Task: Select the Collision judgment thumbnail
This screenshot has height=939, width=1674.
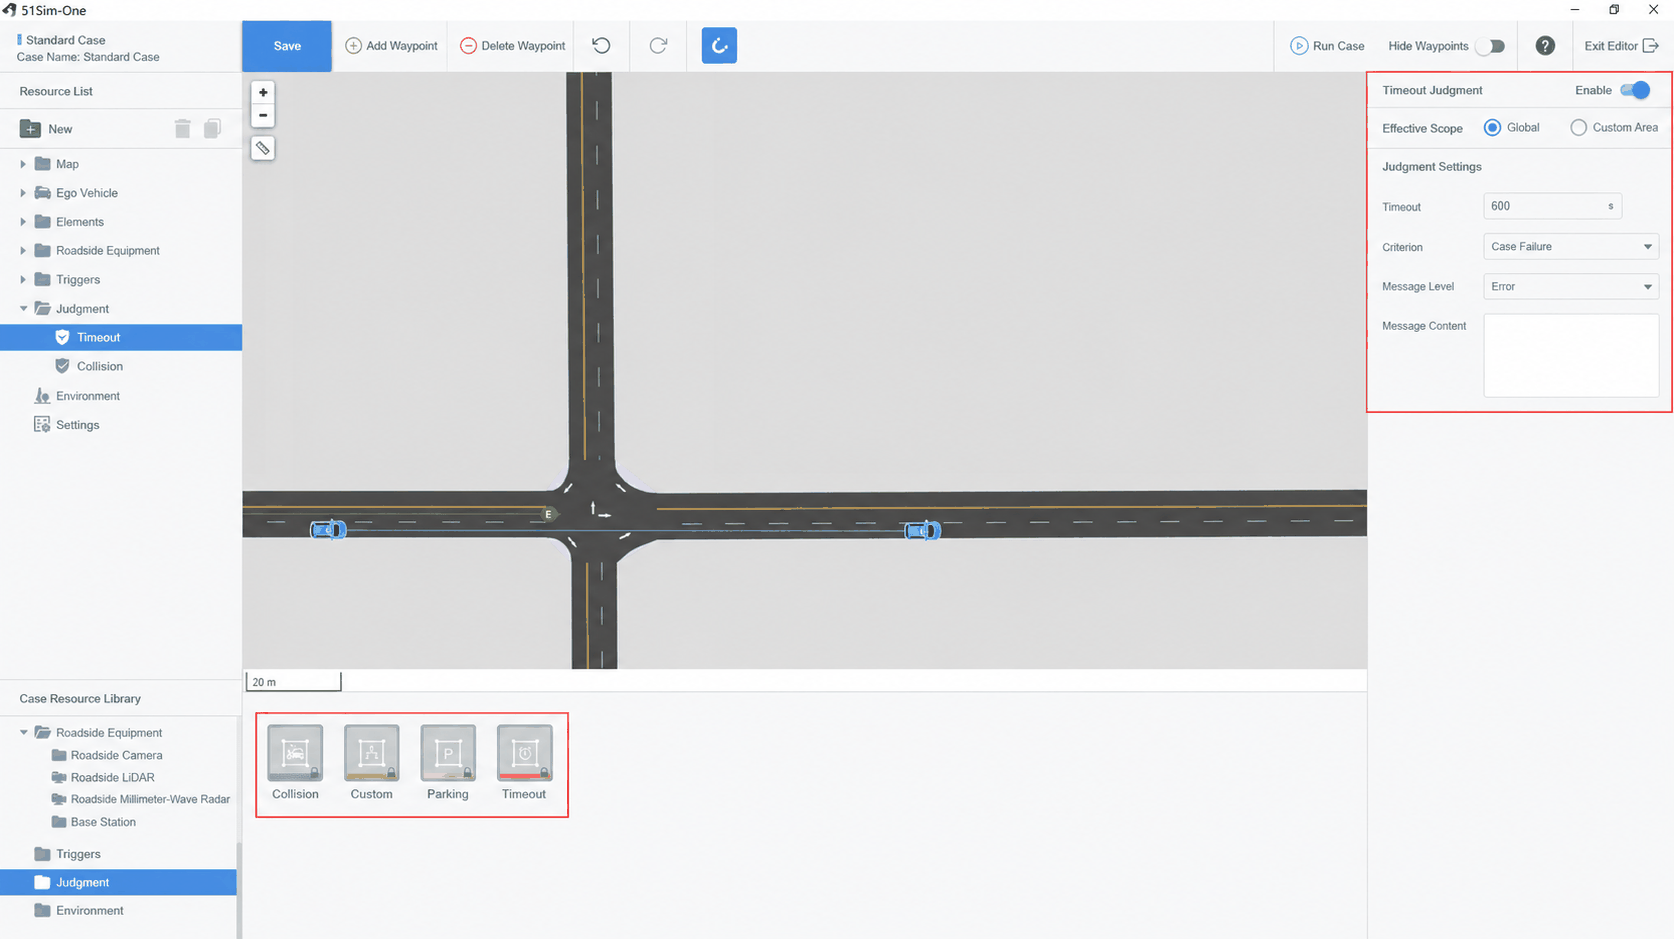Action: [x=295, y=753]
